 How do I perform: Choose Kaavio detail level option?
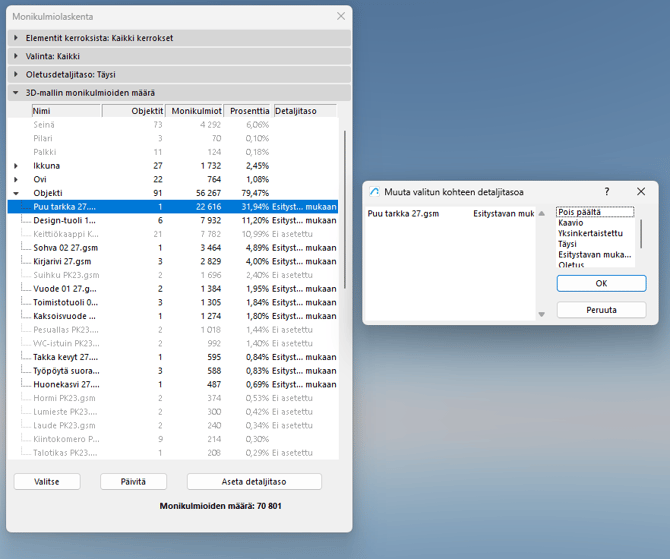(x=571, y=223)
